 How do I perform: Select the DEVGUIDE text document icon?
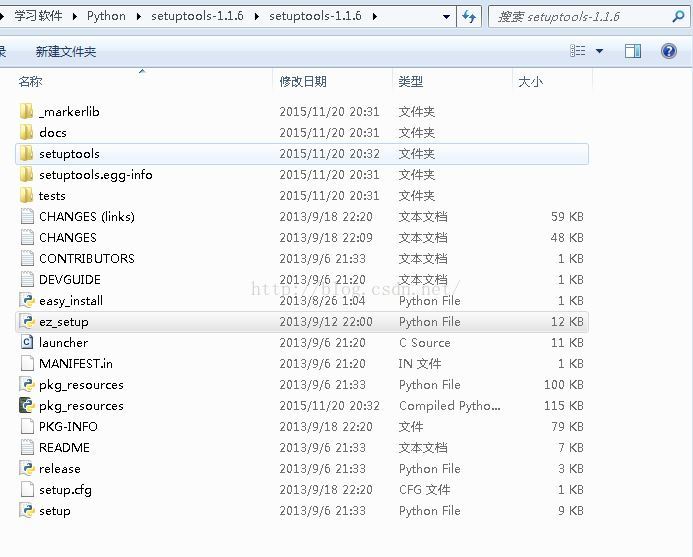[27, 279]
